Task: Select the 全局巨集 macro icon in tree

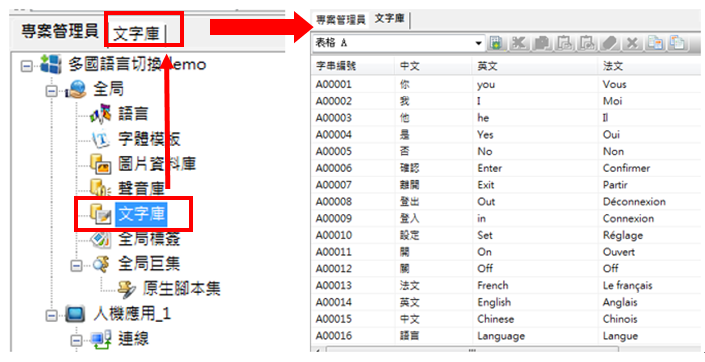Action: point(100,264)
